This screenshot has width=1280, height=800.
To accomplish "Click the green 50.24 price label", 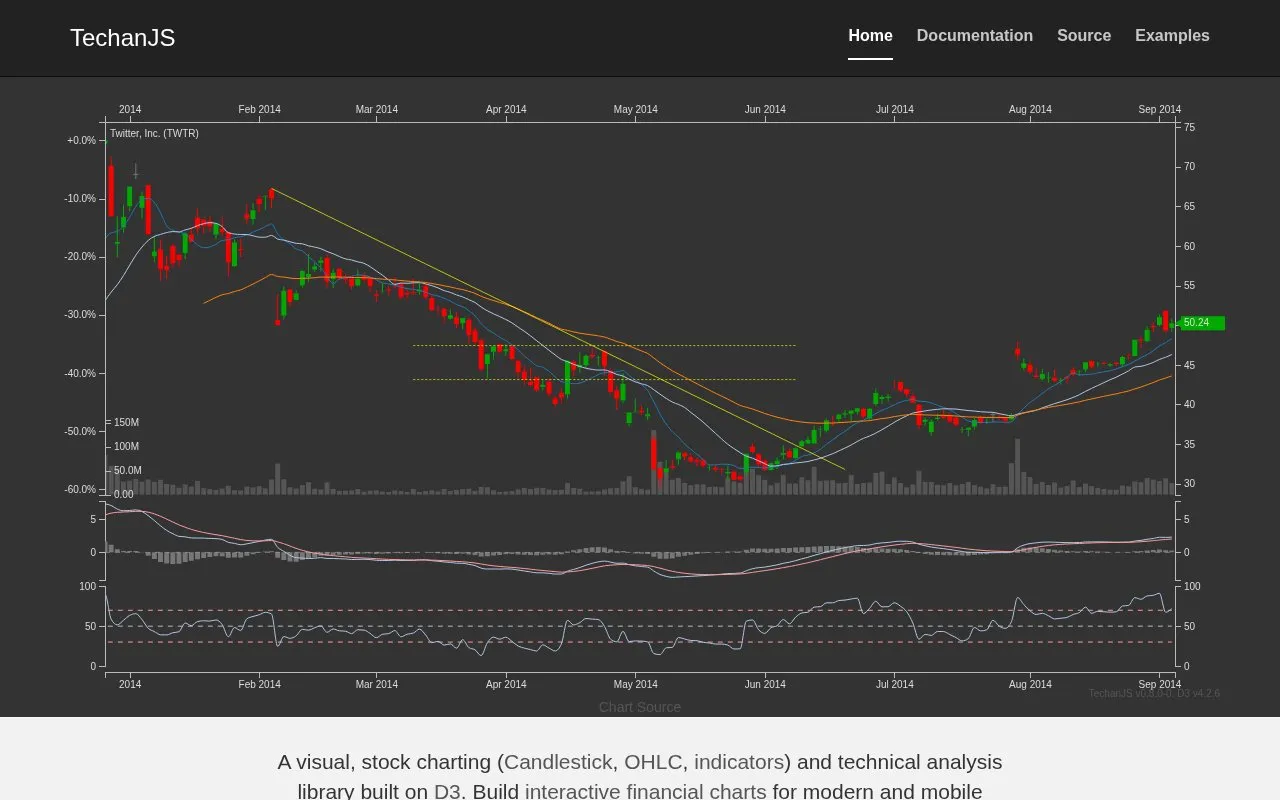I will [1203, 323].
